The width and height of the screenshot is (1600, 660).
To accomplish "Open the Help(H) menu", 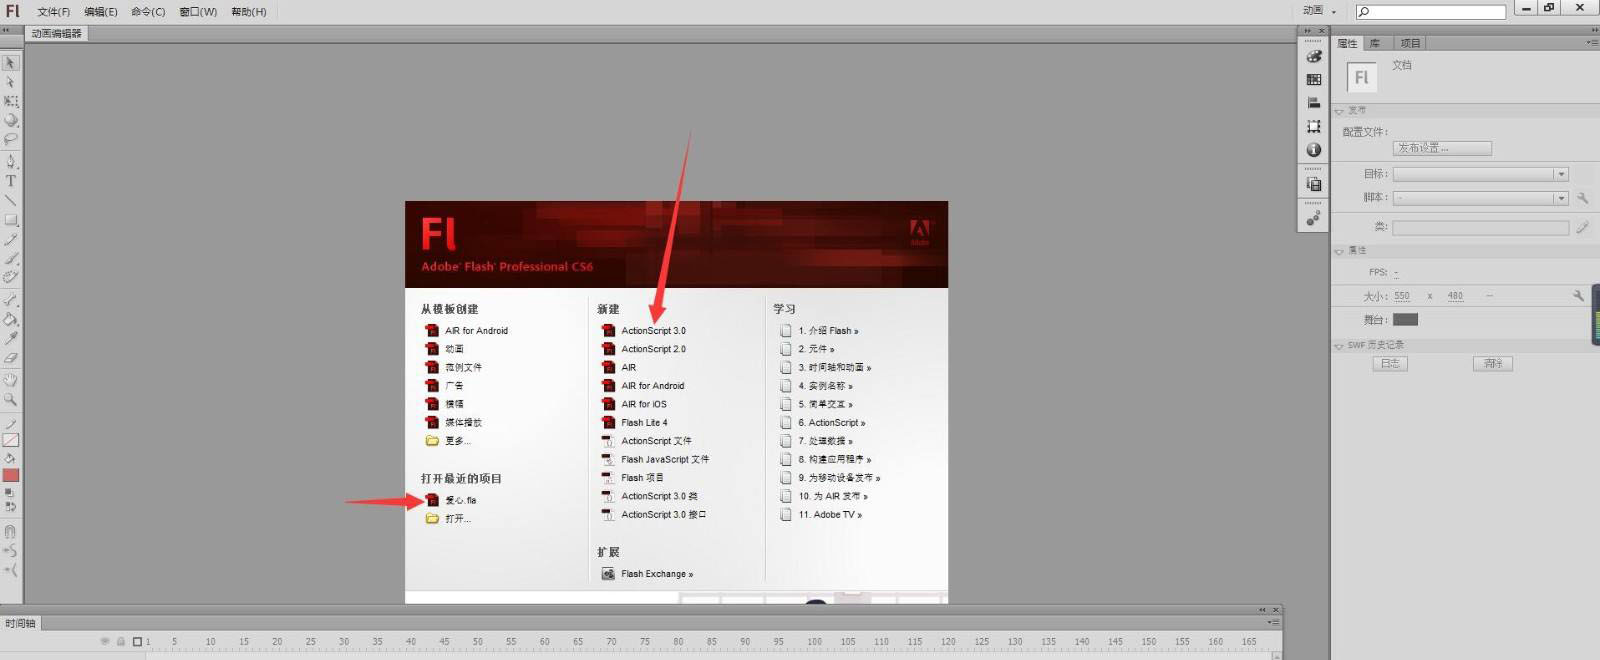I will 249,12.
